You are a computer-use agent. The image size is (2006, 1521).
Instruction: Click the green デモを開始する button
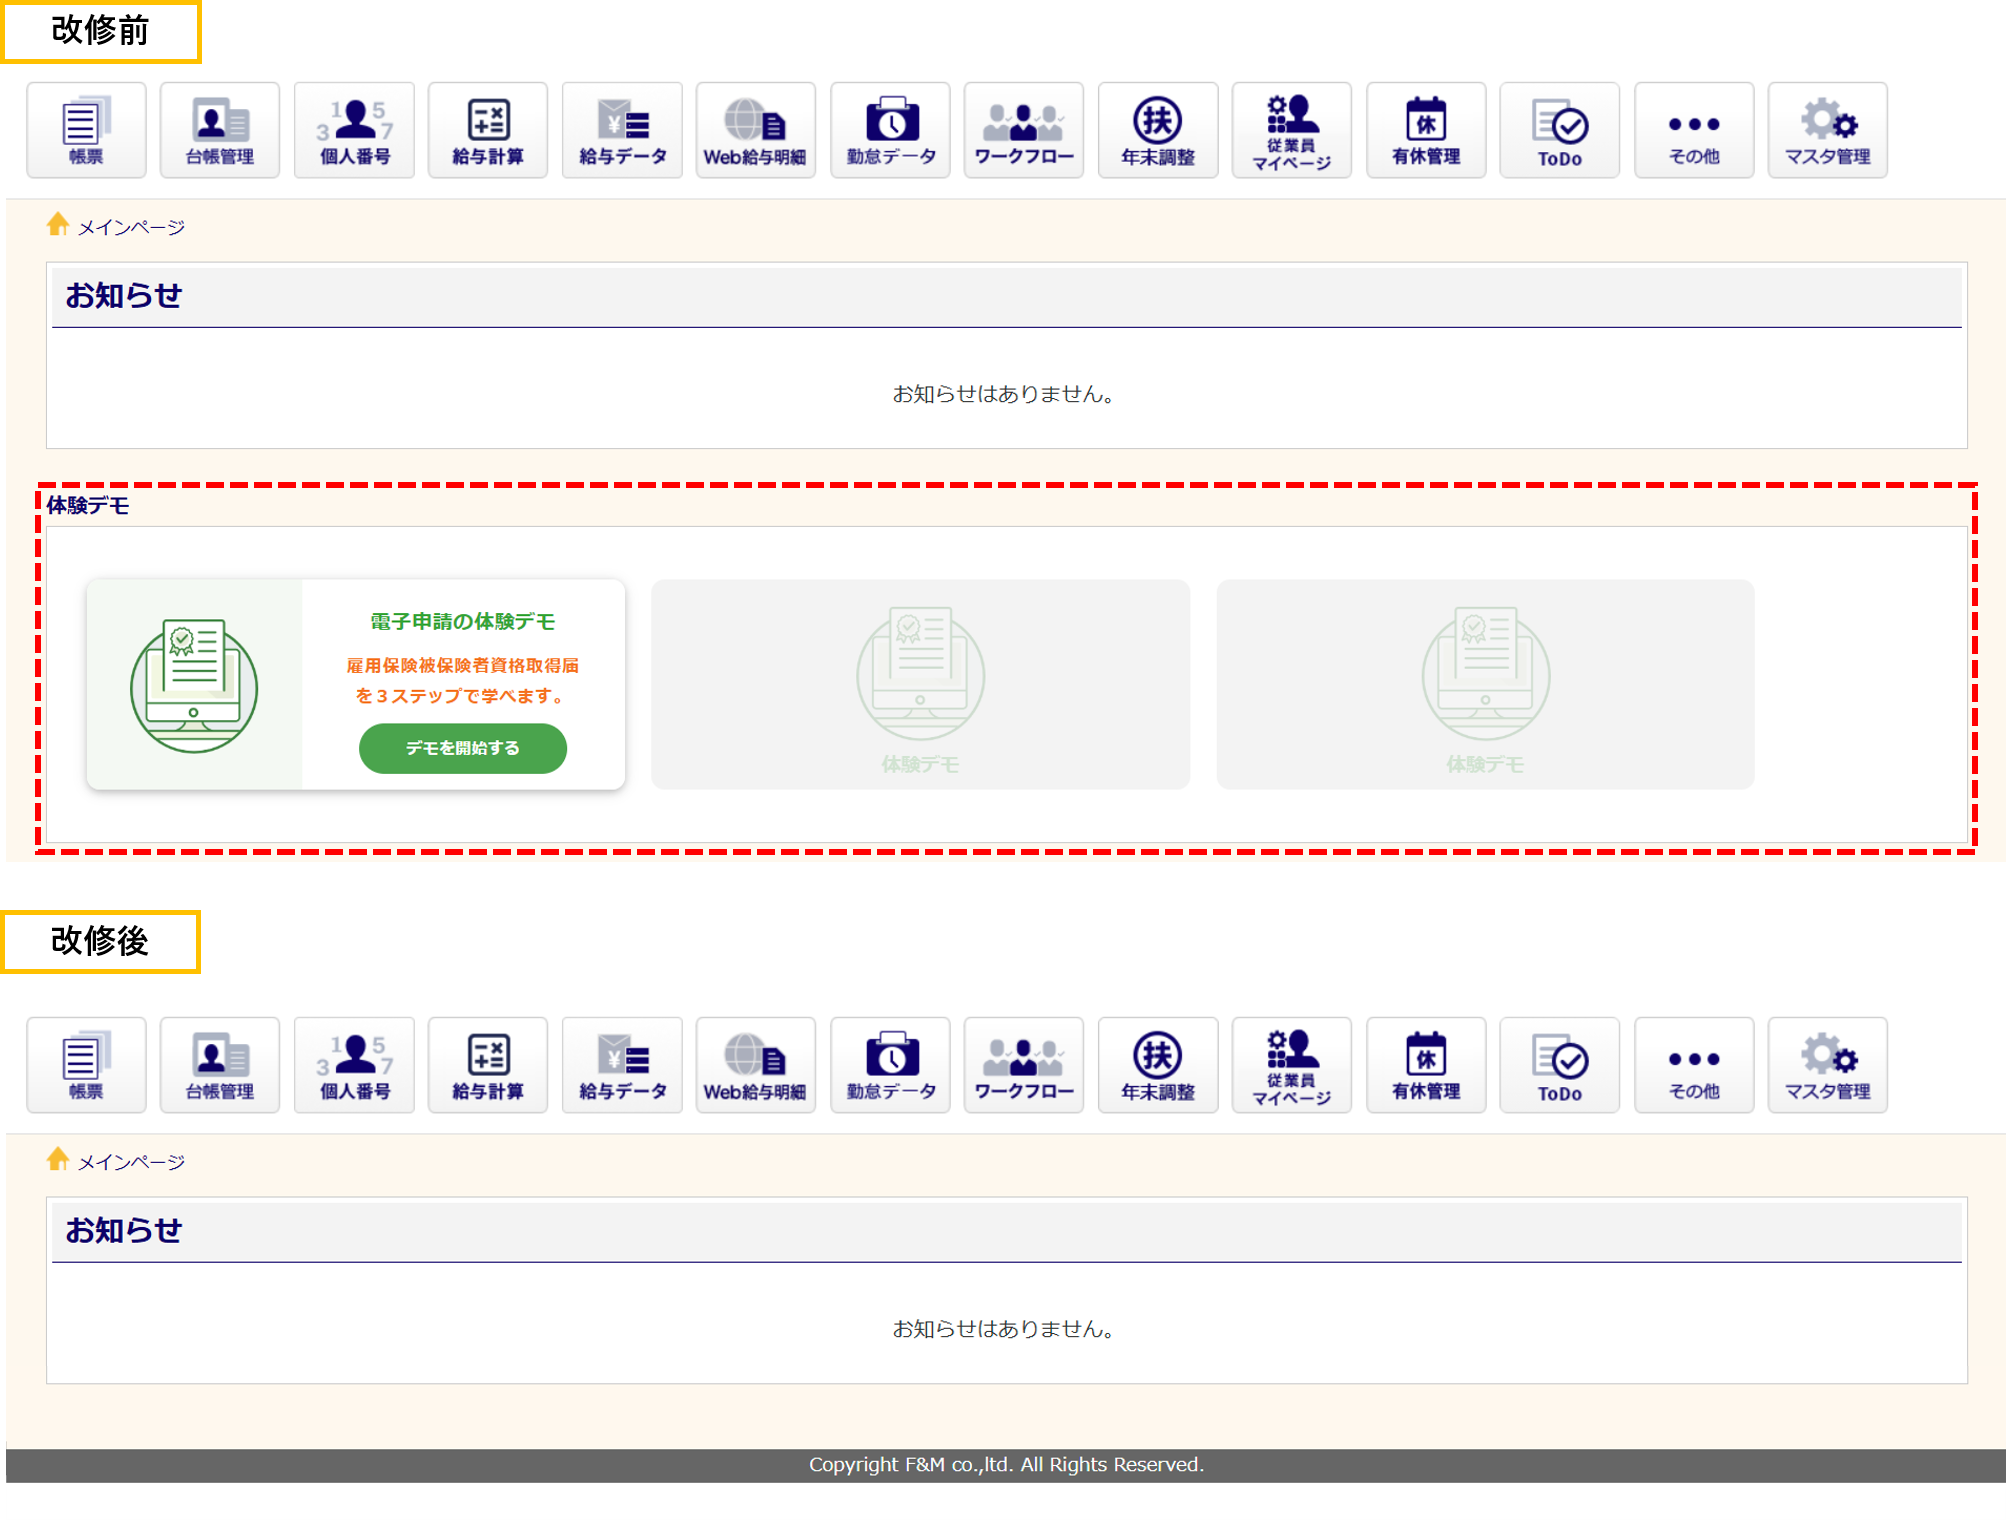463,748
